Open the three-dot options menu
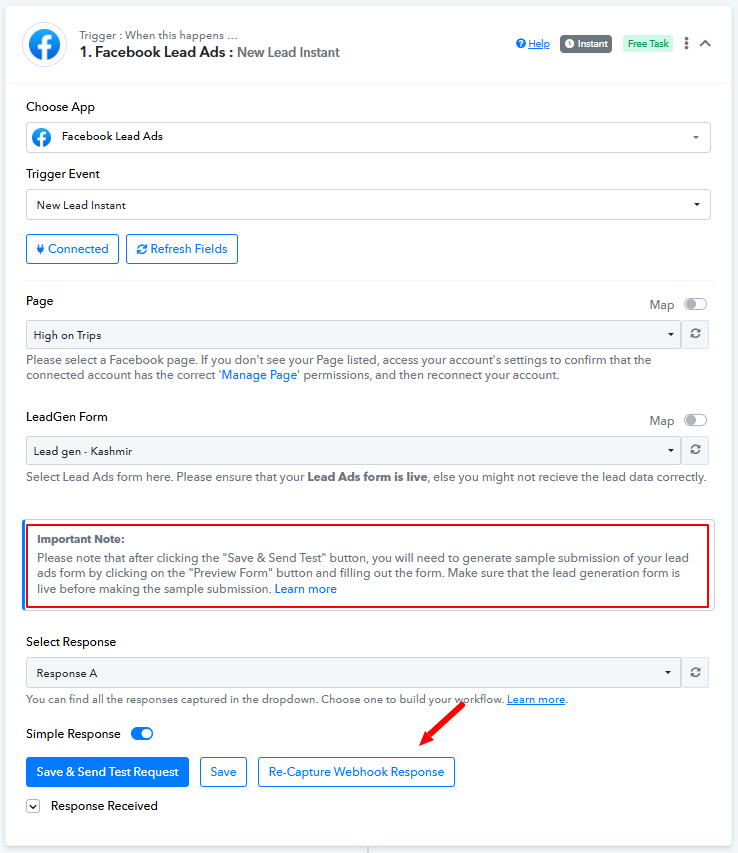 pos(686,44)
